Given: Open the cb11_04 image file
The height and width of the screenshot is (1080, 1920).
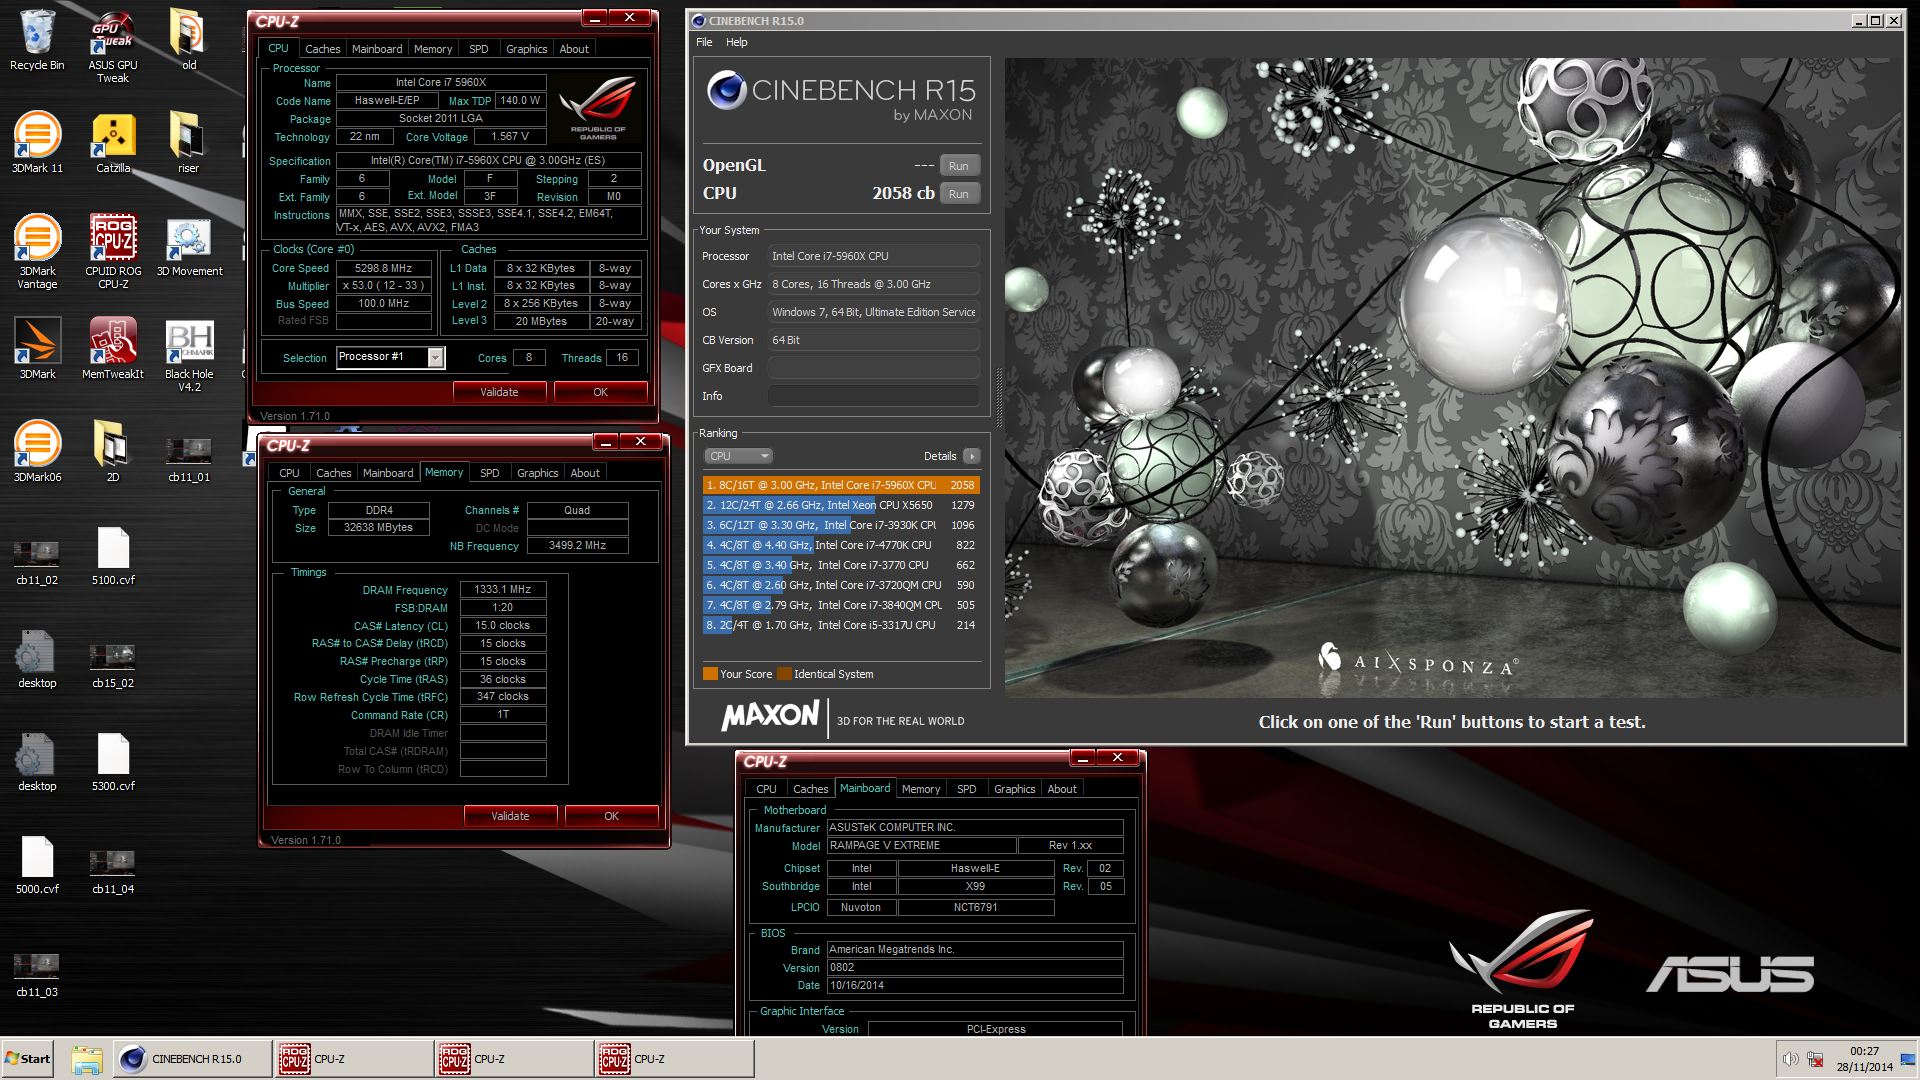Looking at the screenshot, I should (113, 870).
